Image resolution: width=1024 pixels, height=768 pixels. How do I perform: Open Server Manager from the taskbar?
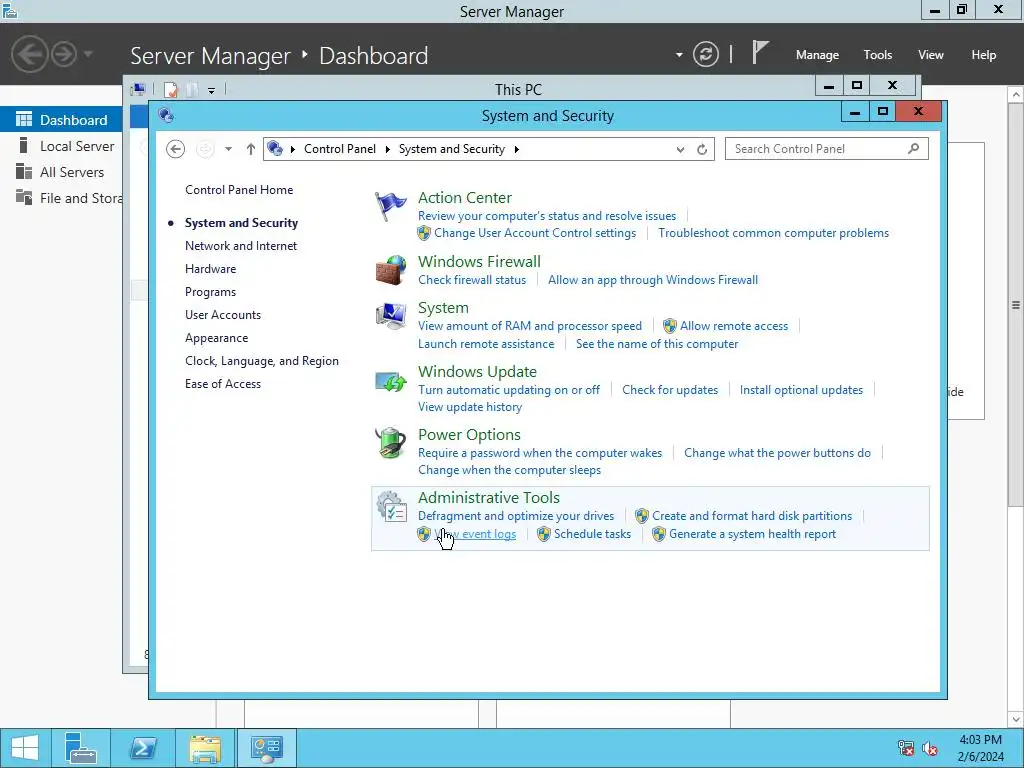(x=80, y=748)
